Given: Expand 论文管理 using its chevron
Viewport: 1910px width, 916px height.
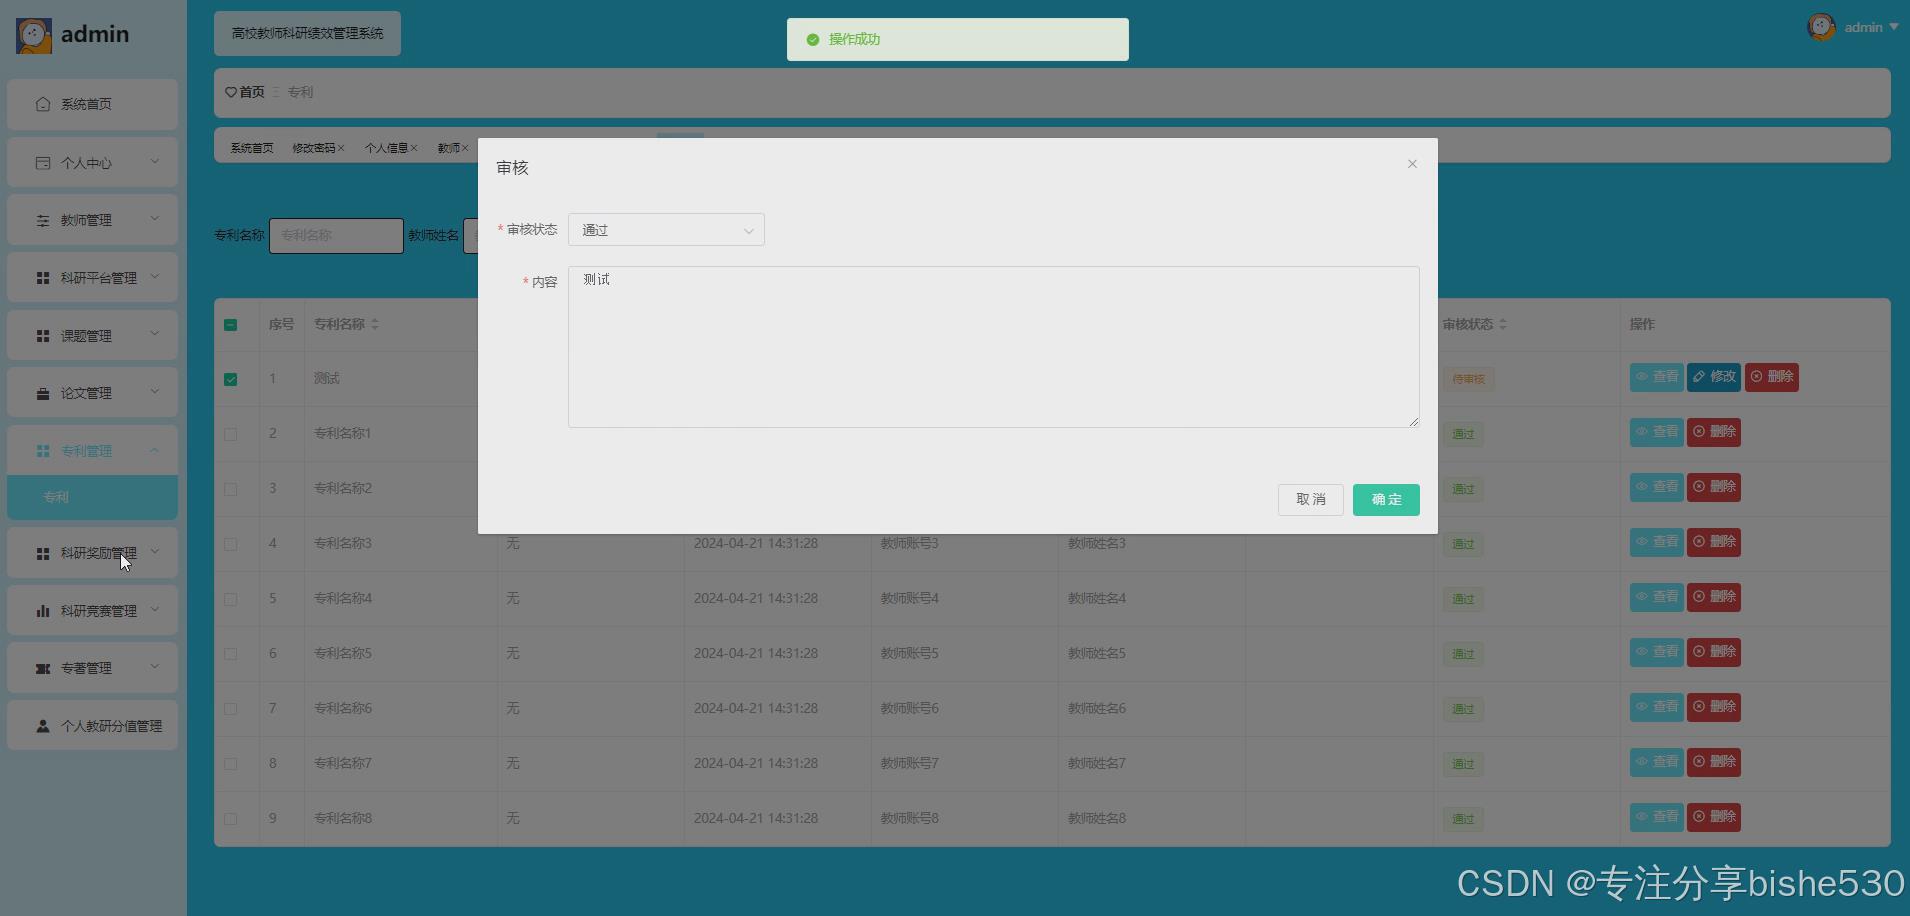Looking at the screenshot, I should point(155,391).
